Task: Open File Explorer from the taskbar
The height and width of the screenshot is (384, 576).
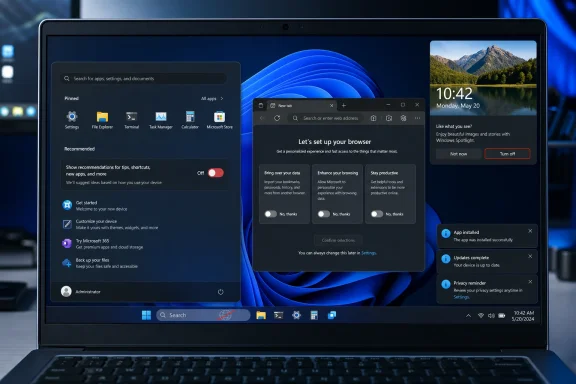Action: click(x=261, y=315)
